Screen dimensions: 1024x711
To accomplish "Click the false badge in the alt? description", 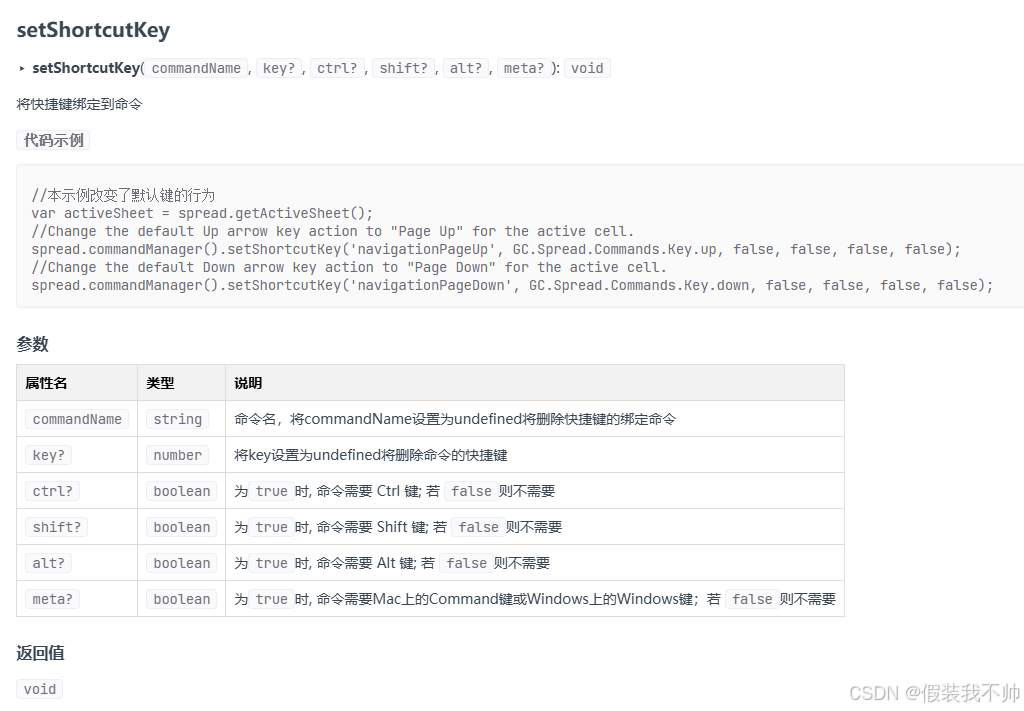I will [466, 563].
